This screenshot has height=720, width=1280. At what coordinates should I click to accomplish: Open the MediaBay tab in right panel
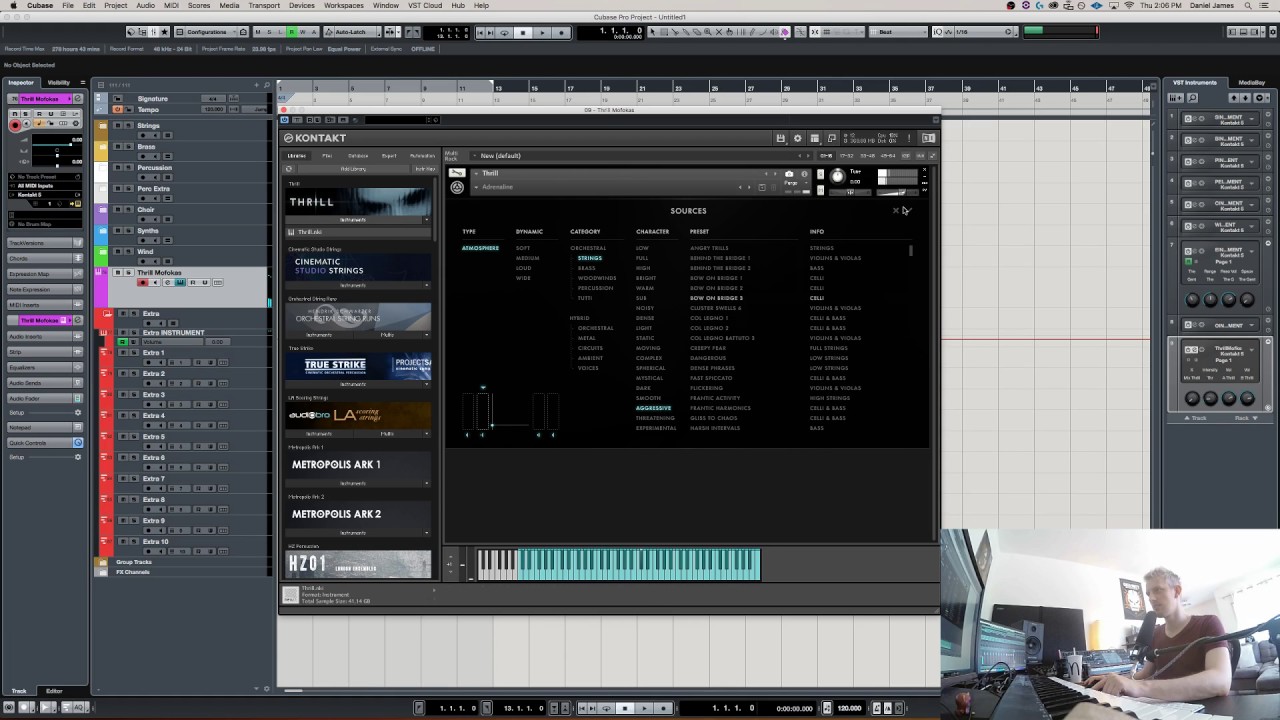tap(1251, 82)
